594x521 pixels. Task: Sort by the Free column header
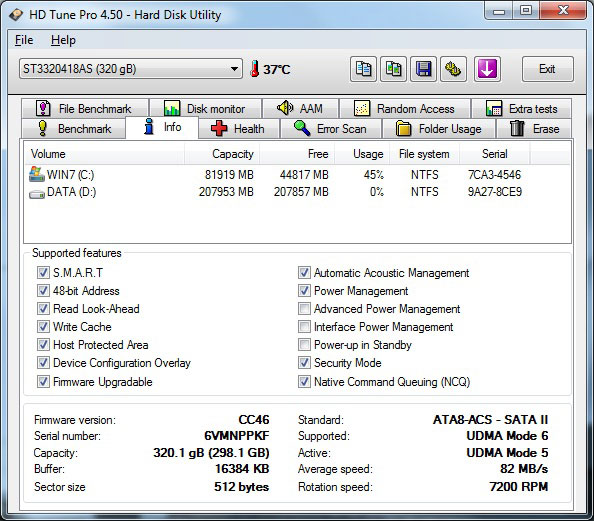297,154
